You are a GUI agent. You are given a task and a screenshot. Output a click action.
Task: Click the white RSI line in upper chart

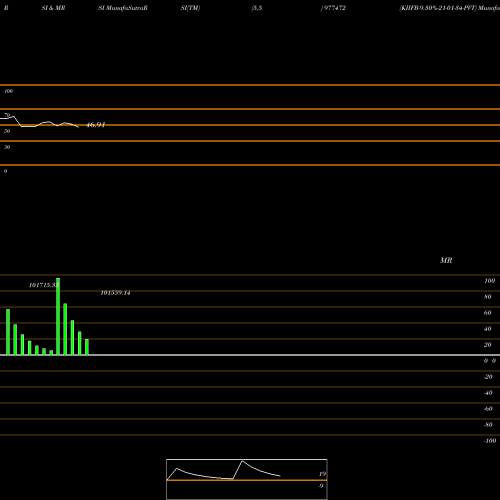point(39,122)
